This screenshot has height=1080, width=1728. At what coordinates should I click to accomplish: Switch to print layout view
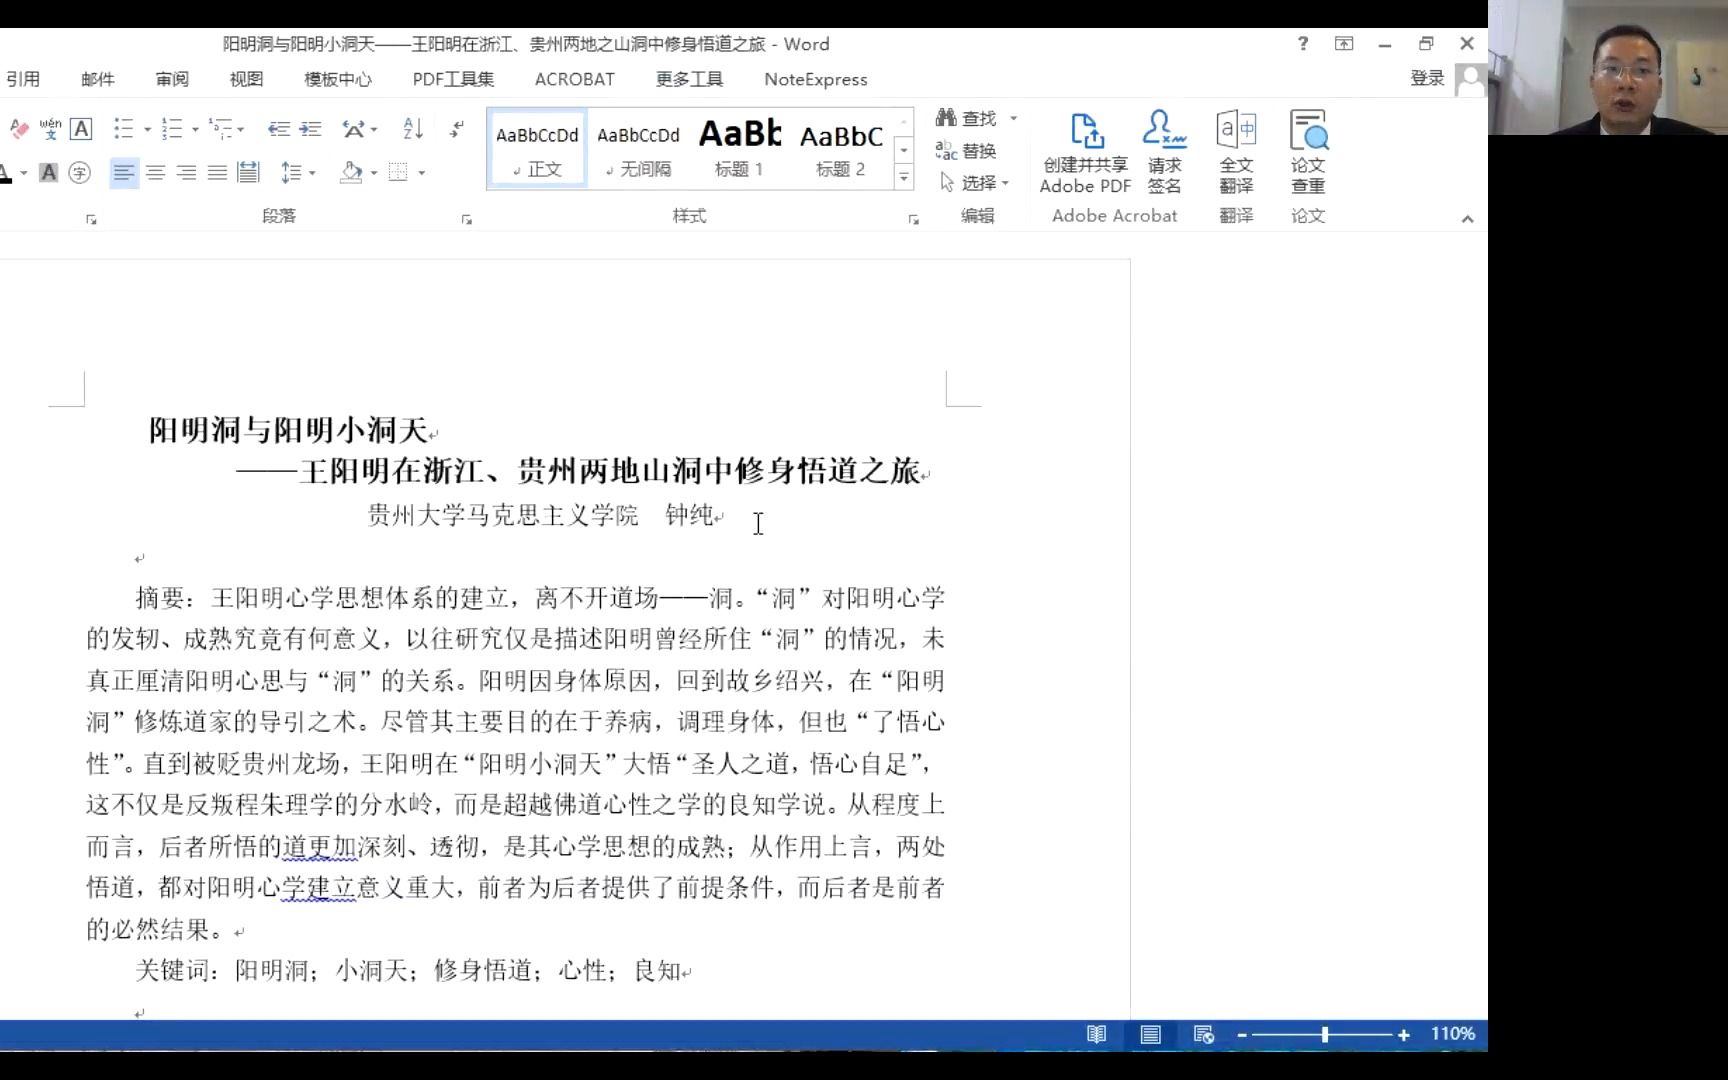[1150, 1035]
